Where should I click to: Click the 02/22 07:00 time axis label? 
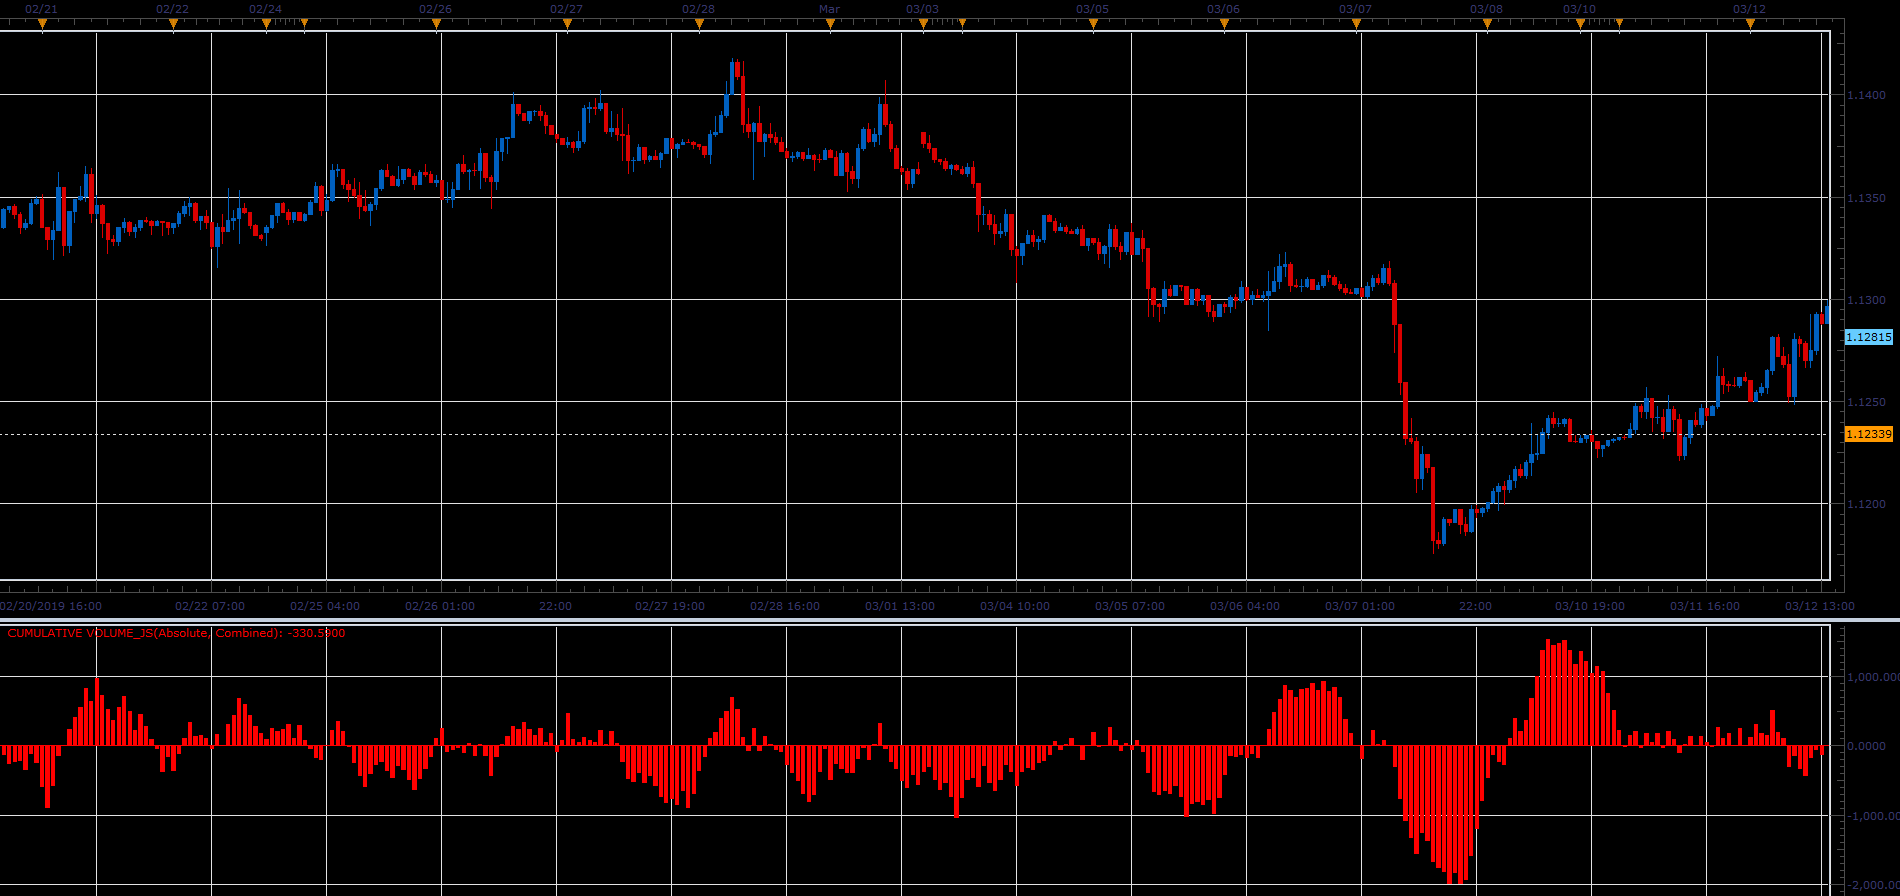pyautogui.click(x=210, y=606)
